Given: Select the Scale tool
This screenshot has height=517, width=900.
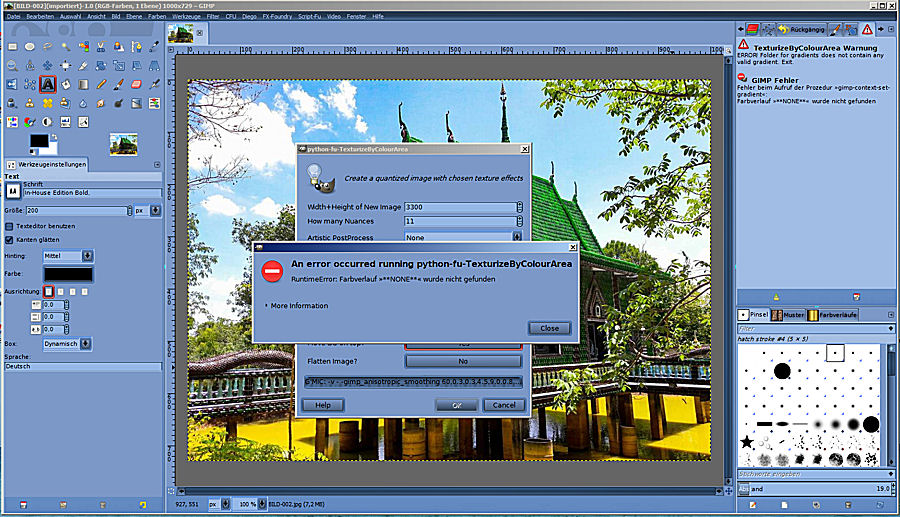Looking at the screenshot, I should [119, 65].
